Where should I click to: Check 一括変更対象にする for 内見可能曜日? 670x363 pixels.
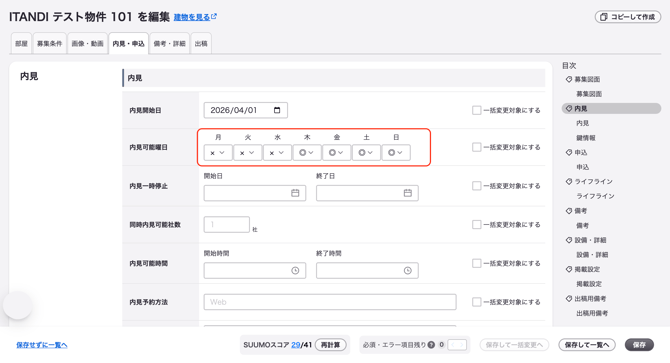[476, 147]
